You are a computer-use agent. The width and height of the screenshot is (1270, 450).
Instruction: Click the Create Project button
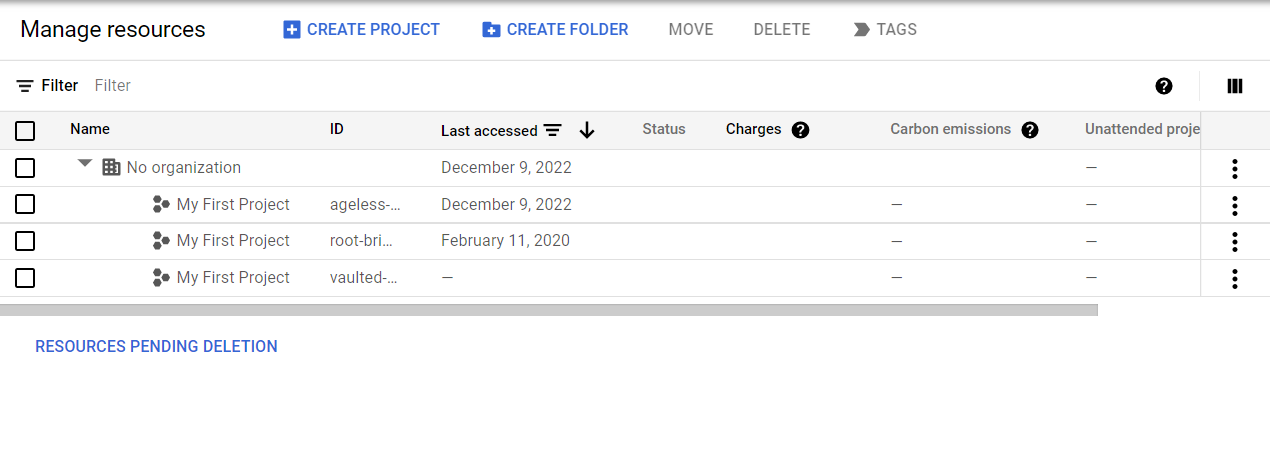point(362,30)
